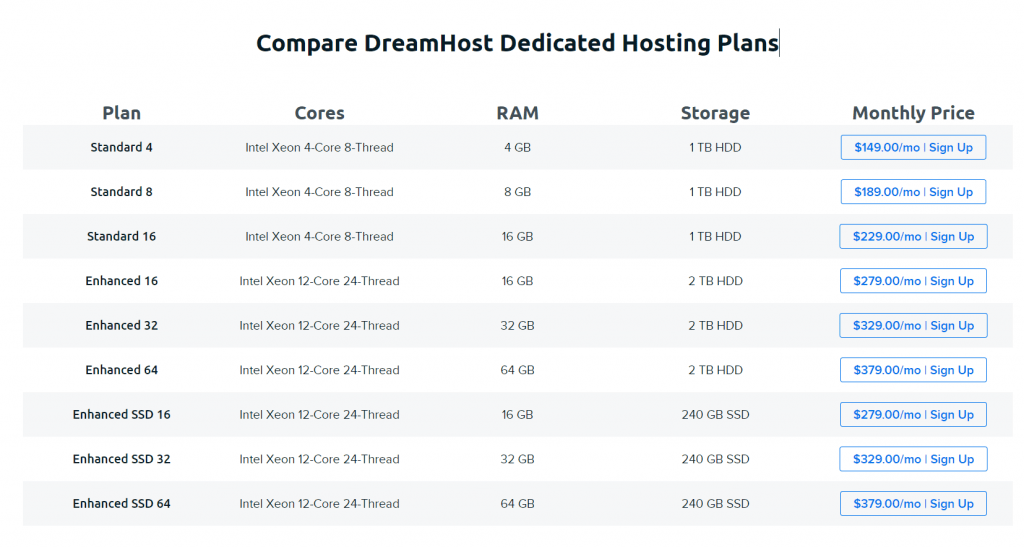Screen dimensions: 1024x548
Task: Click the Standard 16 row's 16 GB cell
Action: click(517, 236)
